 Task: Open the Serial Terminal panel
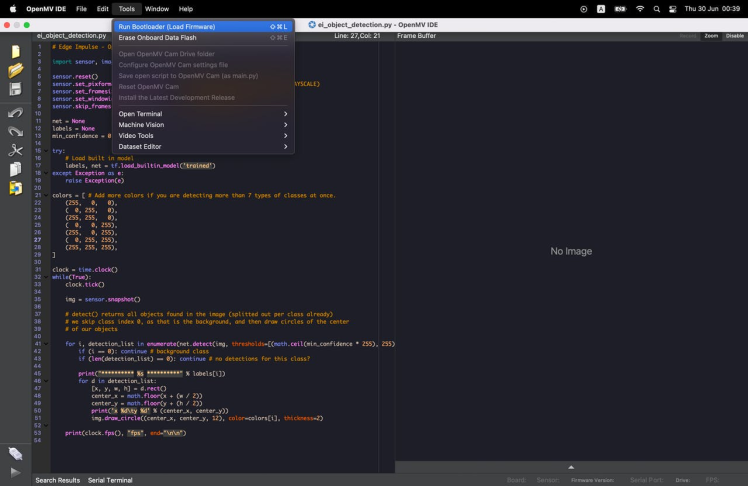[x=110, y=480]
